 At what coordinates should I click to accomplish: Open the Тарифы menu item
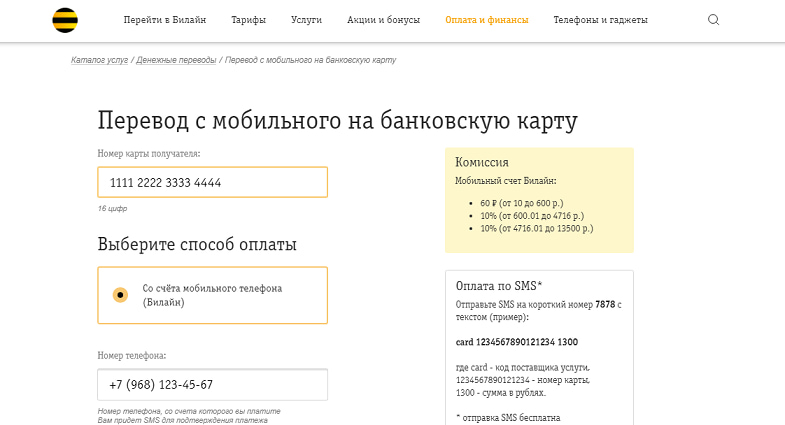tap(248, 20)
